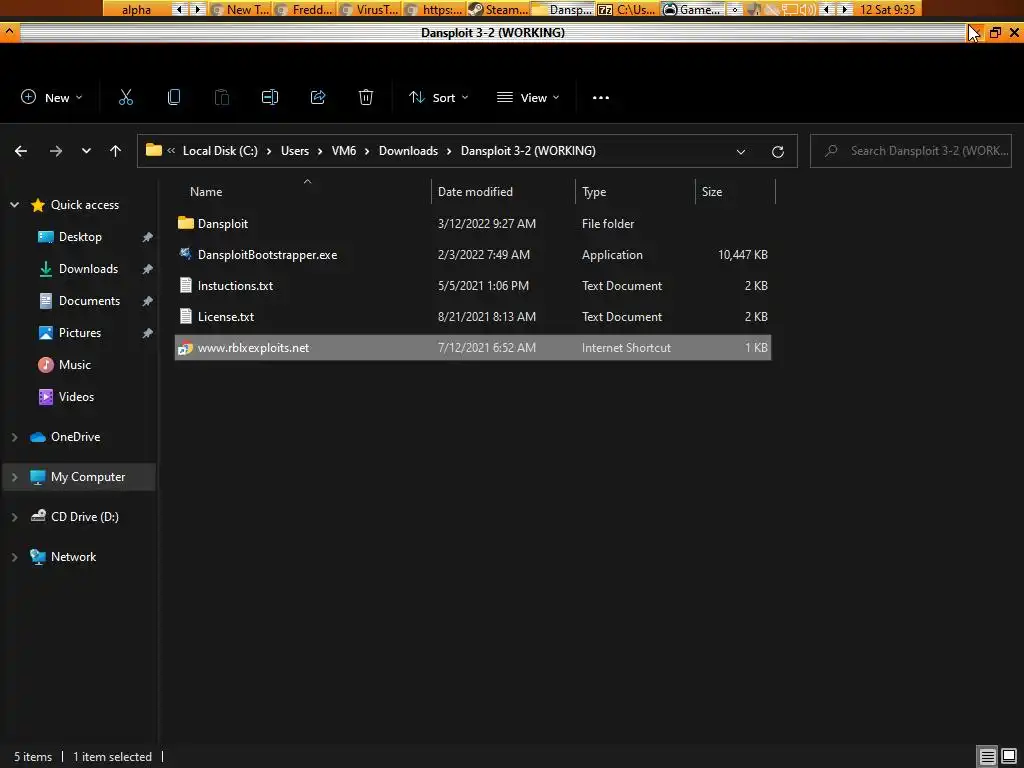Click the Delete trash can icon
The image size is (1024, 768).
pos(366,97)
